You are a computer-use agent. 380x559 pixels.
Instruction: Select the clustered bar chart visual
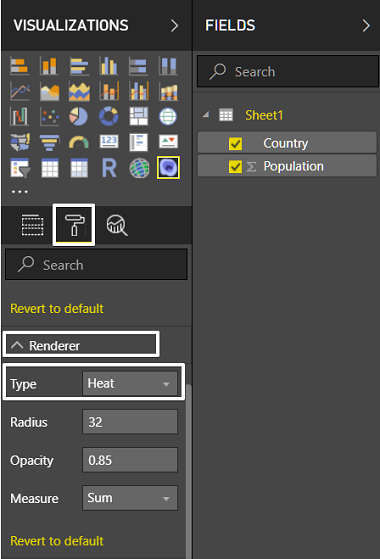(79, 66)
